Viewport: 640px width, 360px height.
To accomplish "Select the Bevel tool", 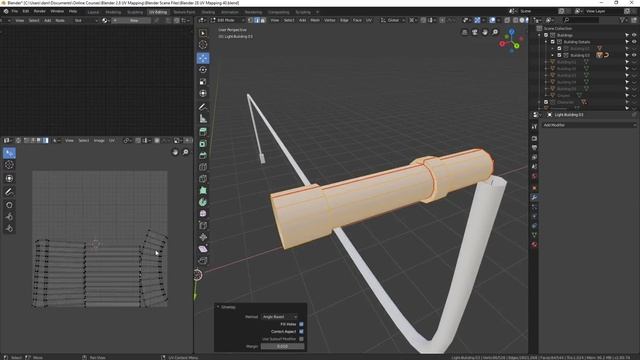I will point(203,156).
